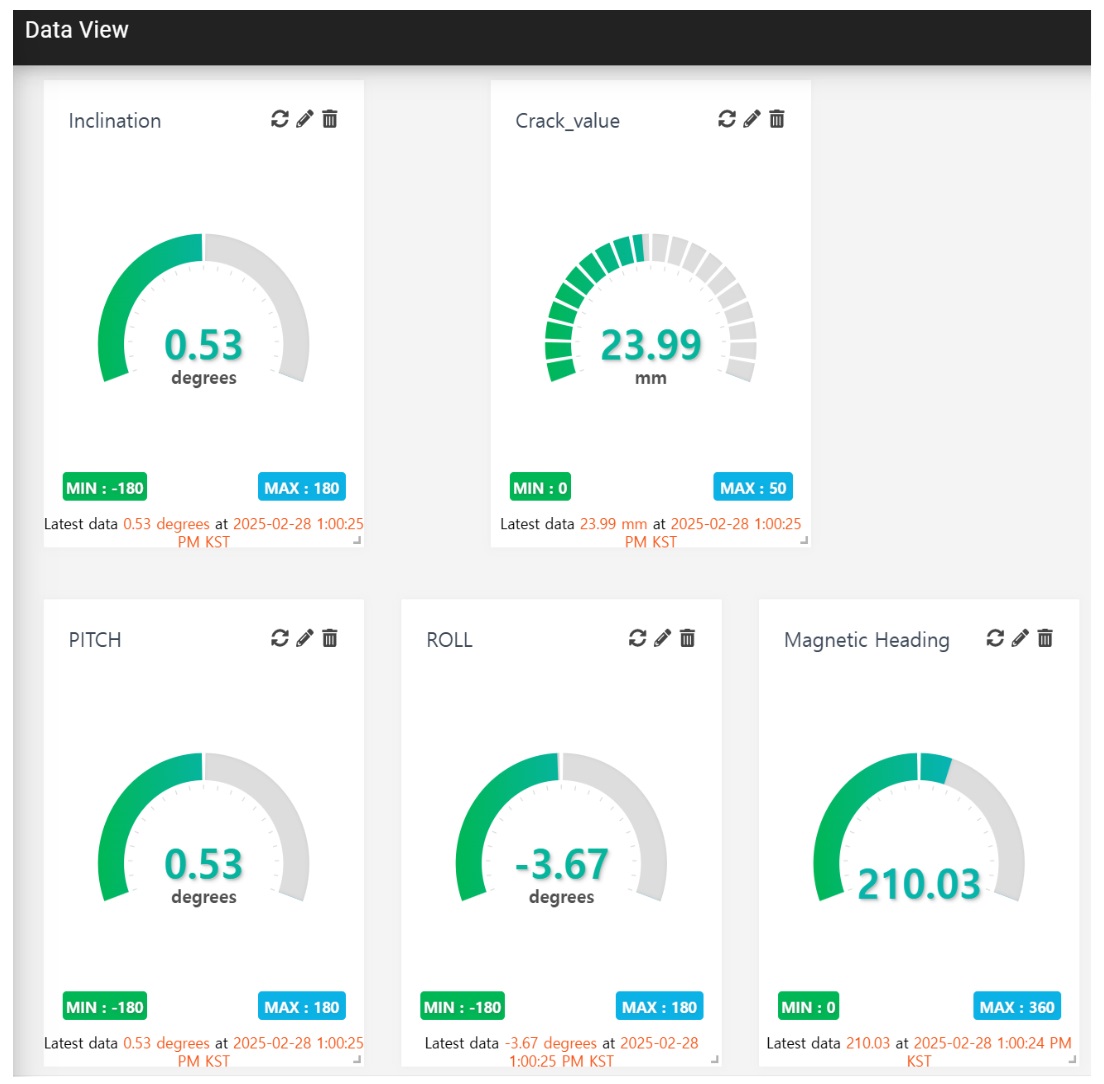Click the Magnetic Heading widget resize handle
This screenshot has height=1084, width=1104.
click(x=1072, y=1059)
